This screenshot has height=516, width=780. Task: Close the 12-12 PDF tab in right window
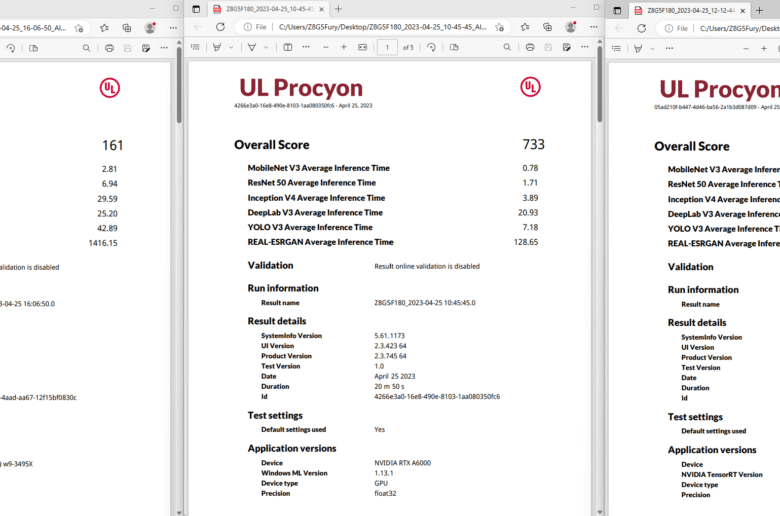pos(743,10)
